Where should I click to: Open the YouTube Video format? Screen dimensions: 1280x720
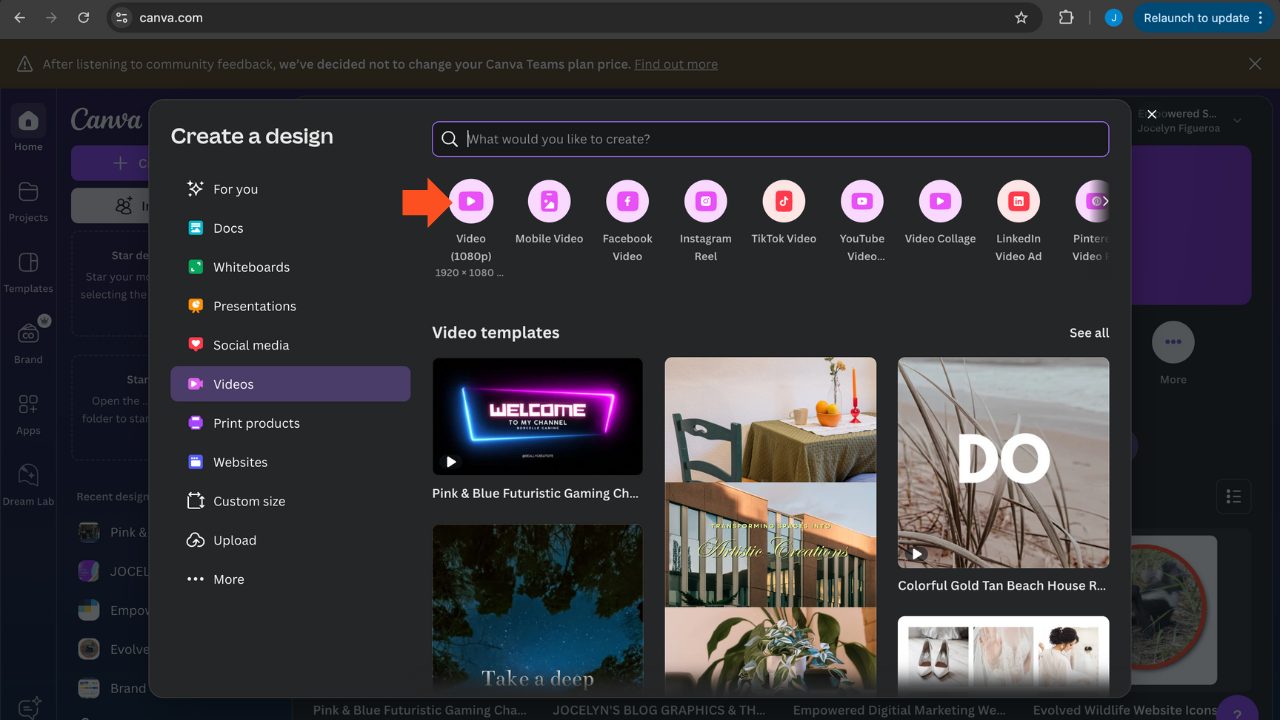pos(862,201)
